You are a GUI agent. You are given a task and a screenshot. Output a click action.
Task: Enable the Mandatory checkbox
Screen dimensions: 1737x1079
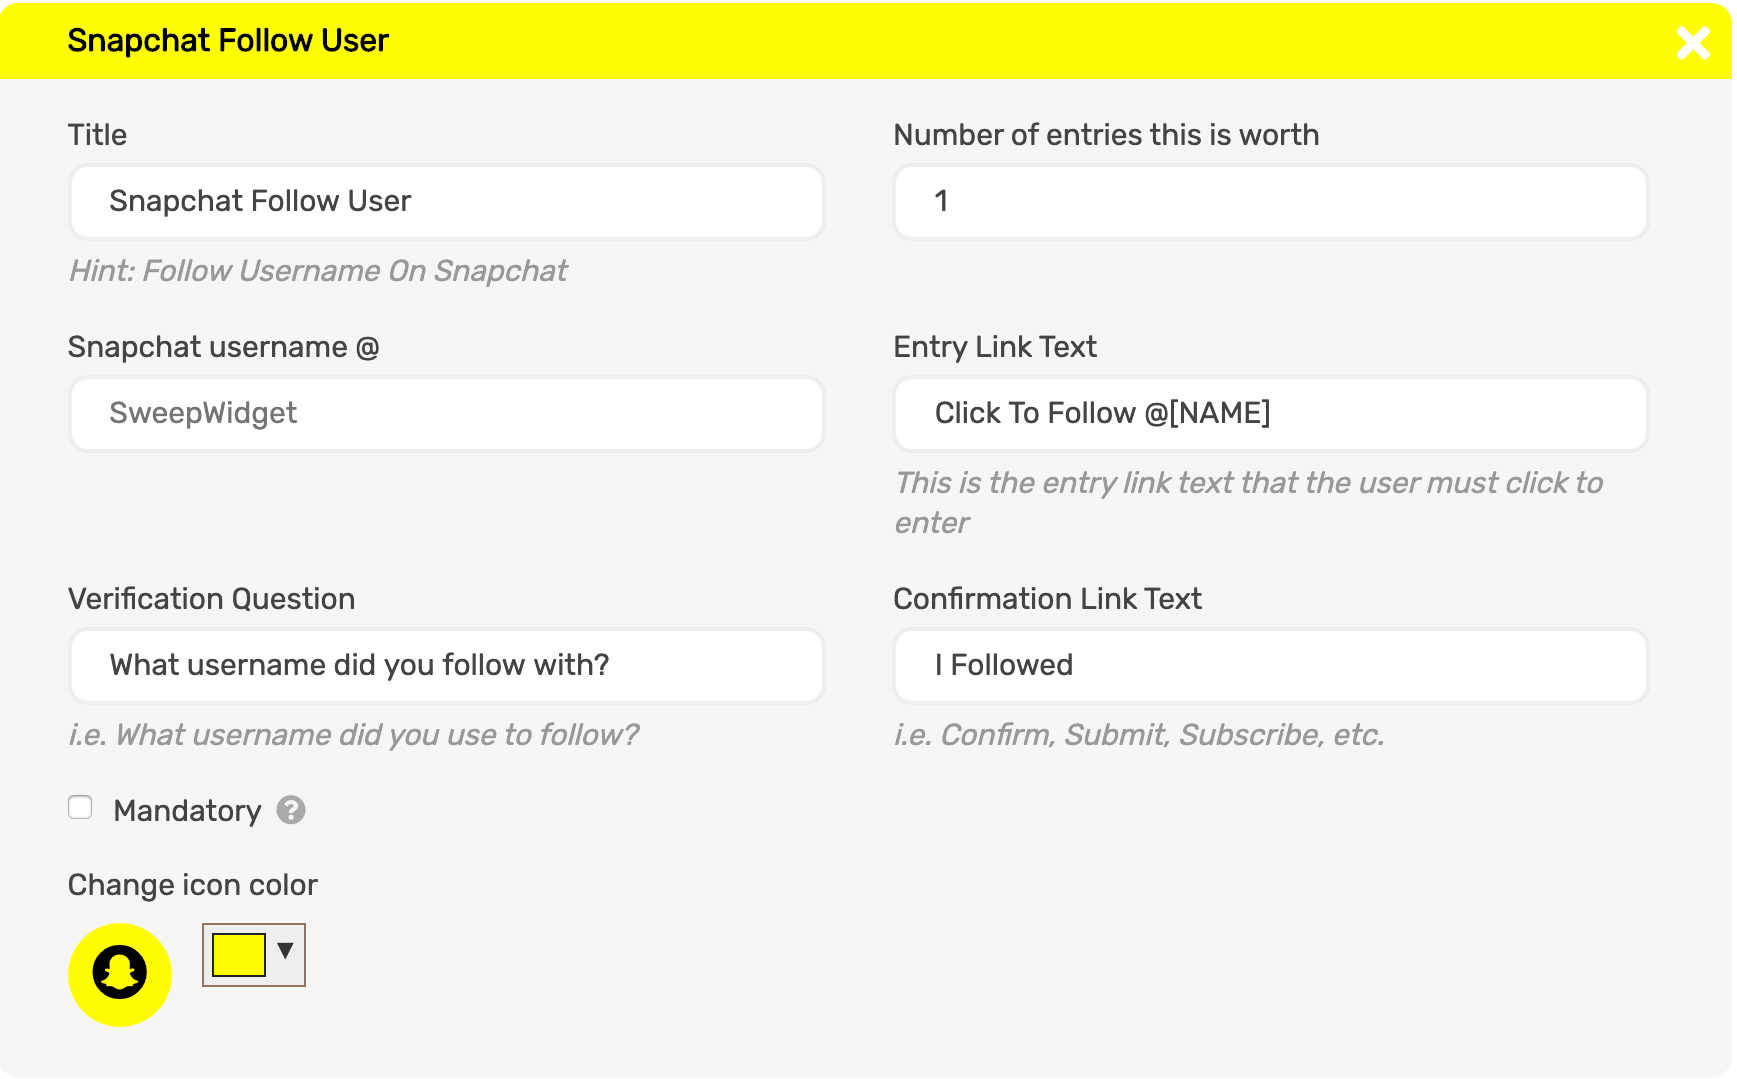click(x=80, y=806)
